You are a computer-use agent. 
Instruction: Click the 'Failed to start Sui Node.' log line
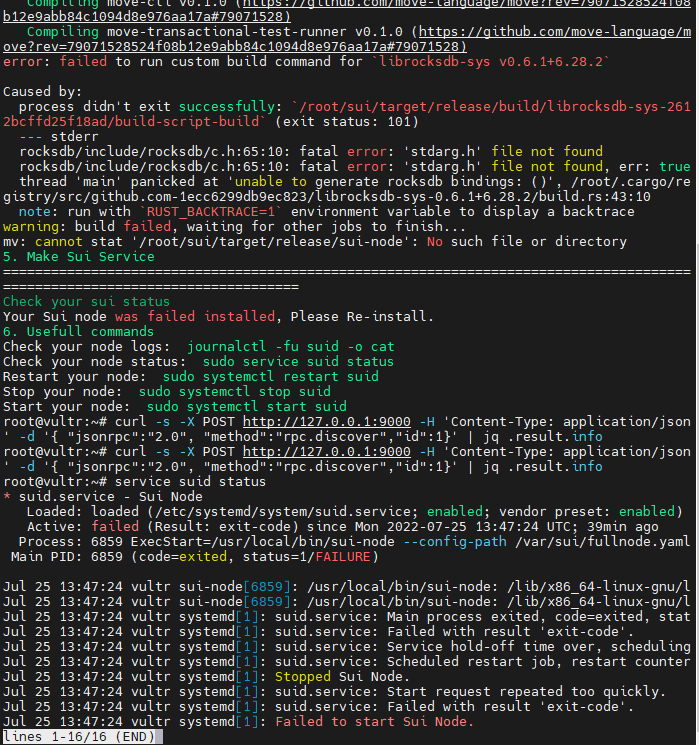click(239, 722)
